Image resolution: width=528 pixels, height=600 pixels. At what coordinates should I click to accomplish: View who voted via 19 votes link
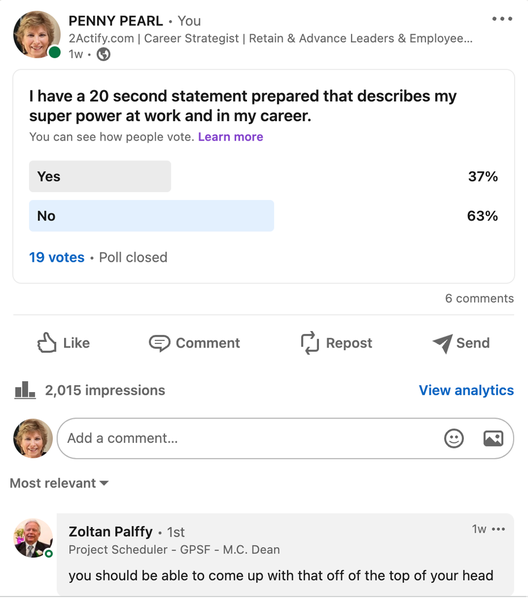(x=57, y=257)
